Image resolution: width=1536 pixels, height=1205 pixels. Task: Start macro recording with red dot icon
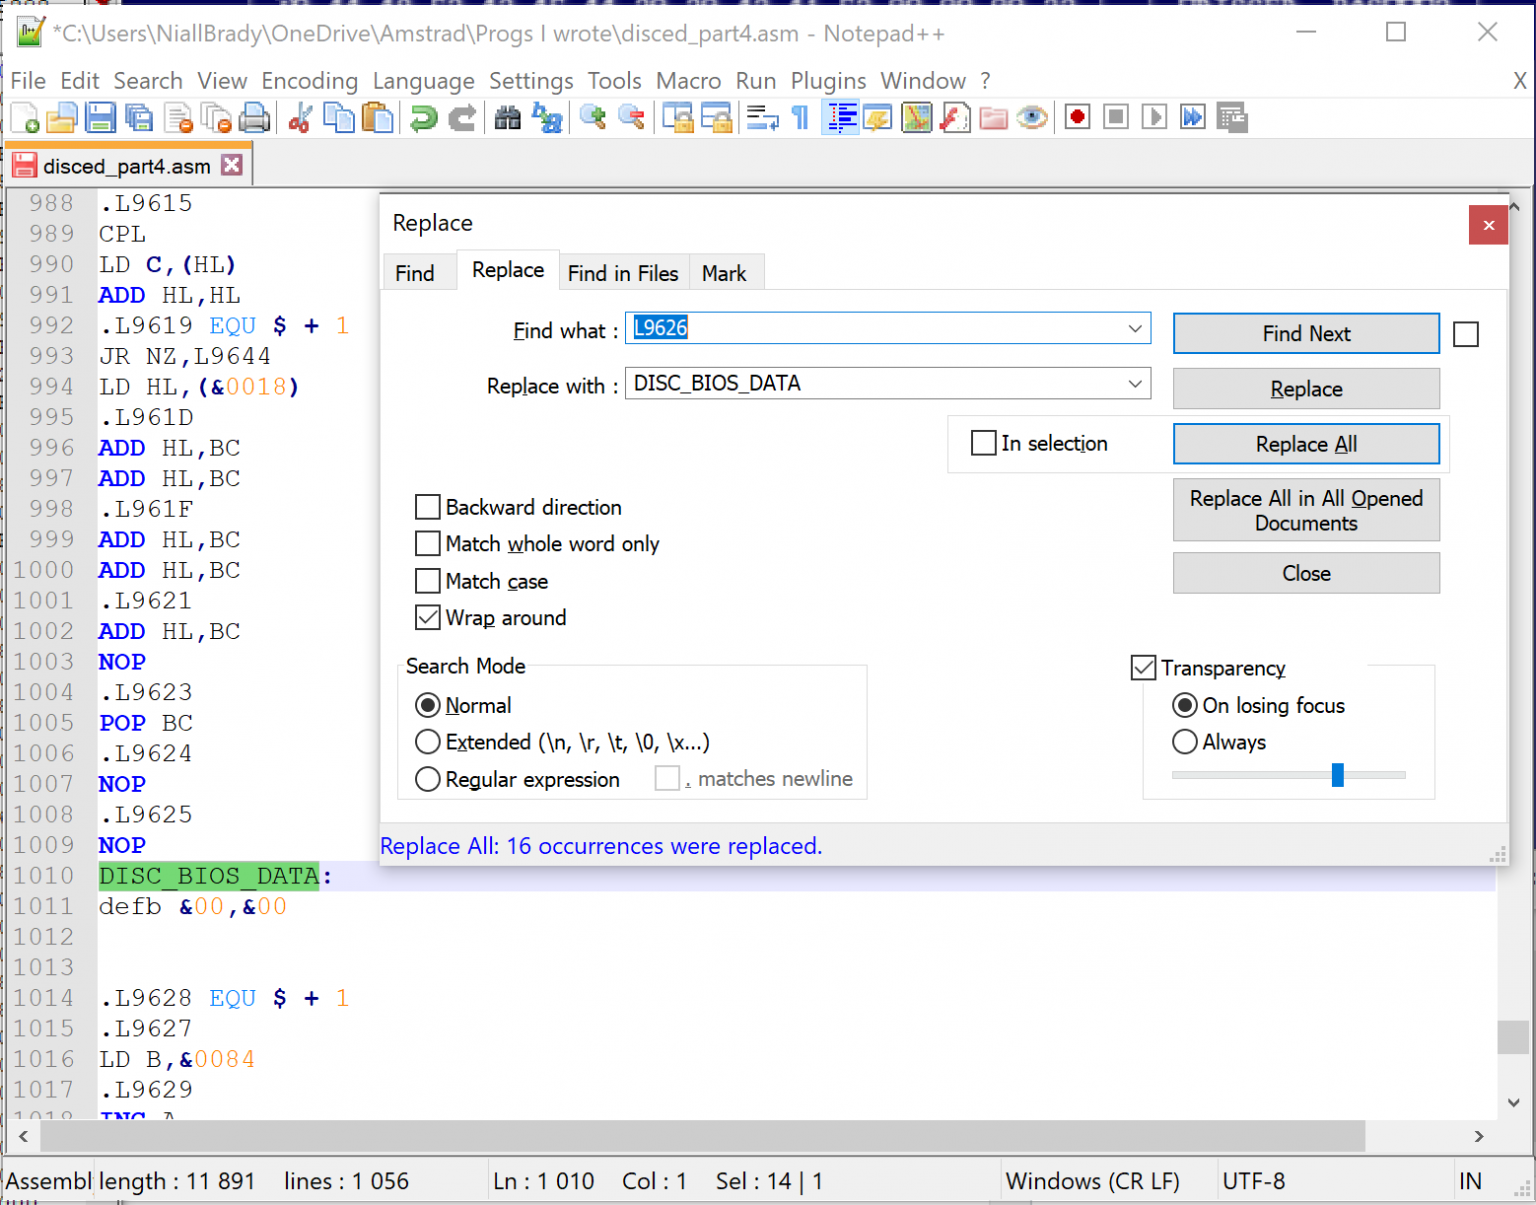(x=1077, y=118)
